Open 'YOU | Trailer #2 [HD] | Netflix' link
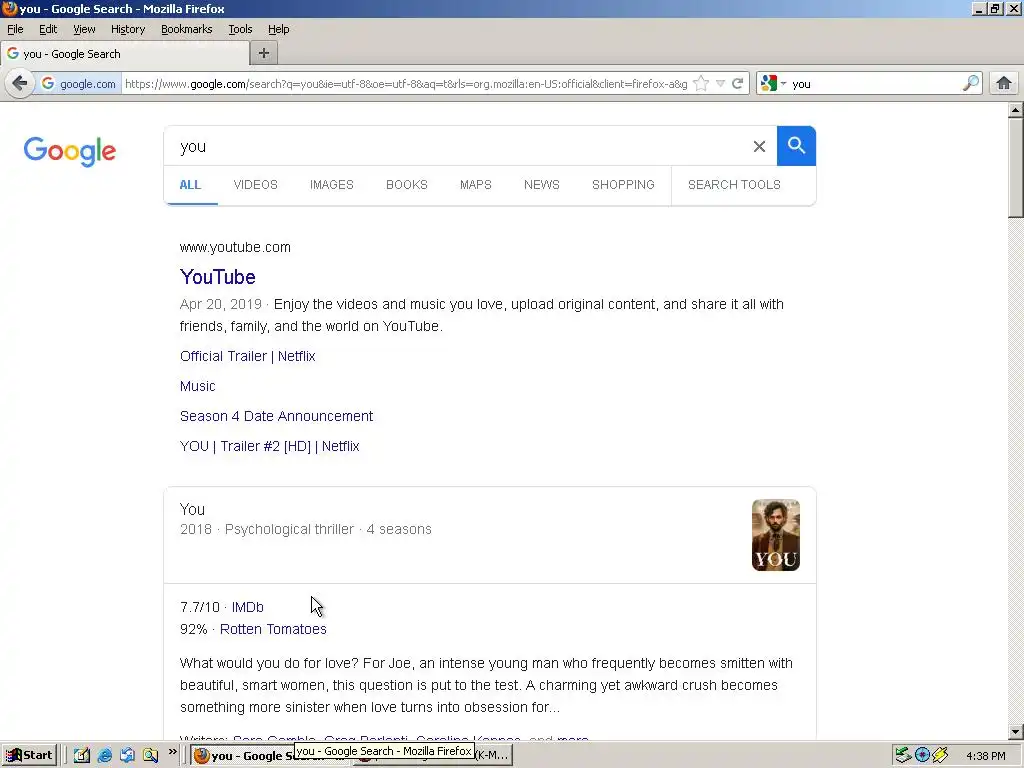1024x768 pixels. coord(270,446)
